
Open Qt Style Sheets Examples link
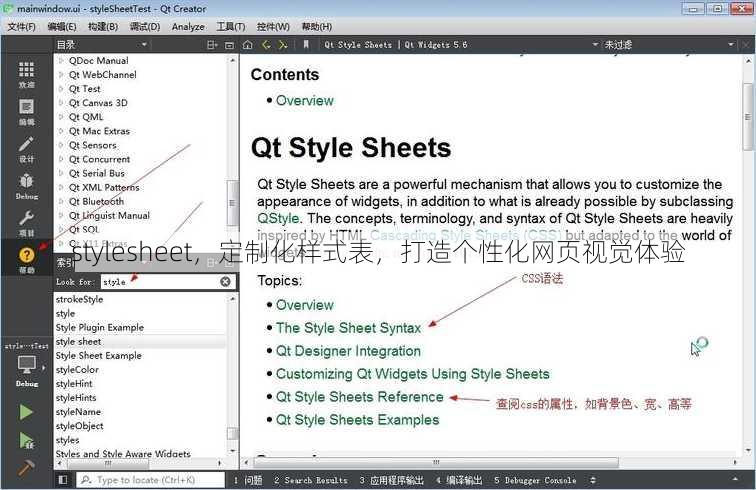(x=358, y=420)
